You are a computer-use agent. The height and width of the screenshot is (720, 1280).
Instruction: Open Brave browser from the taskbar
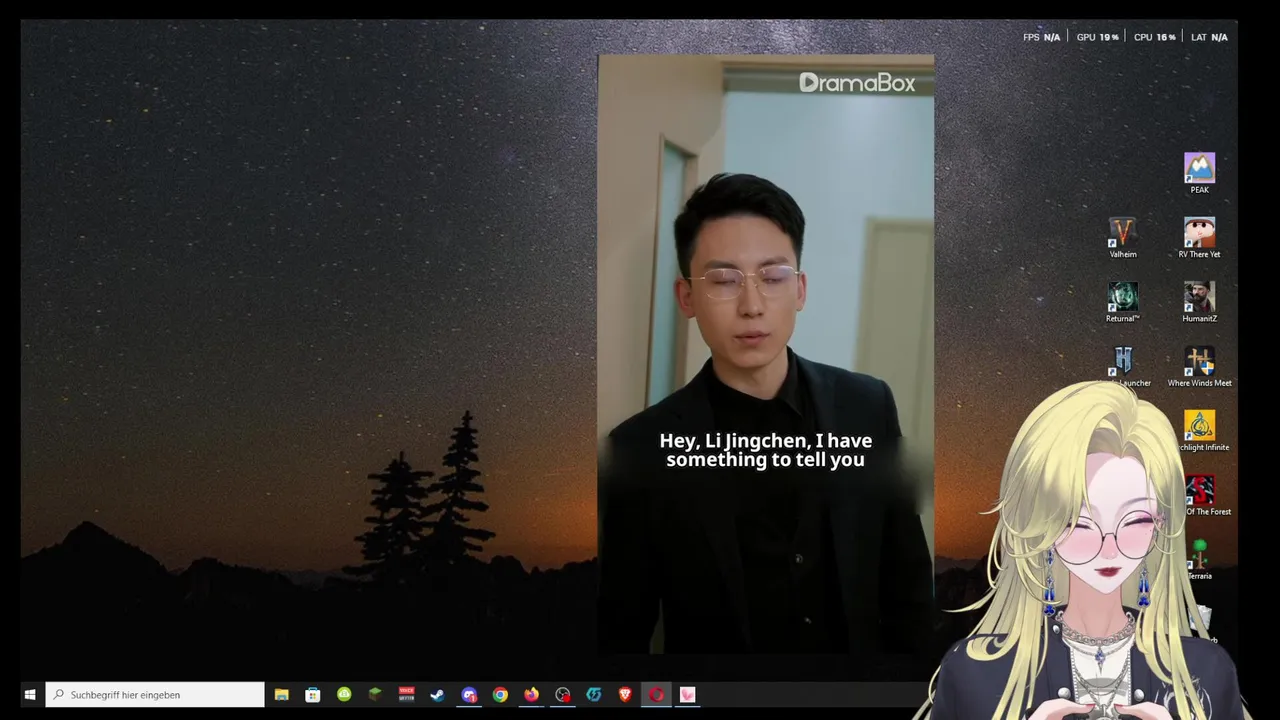pyautogui.click(x=625, y=695)
